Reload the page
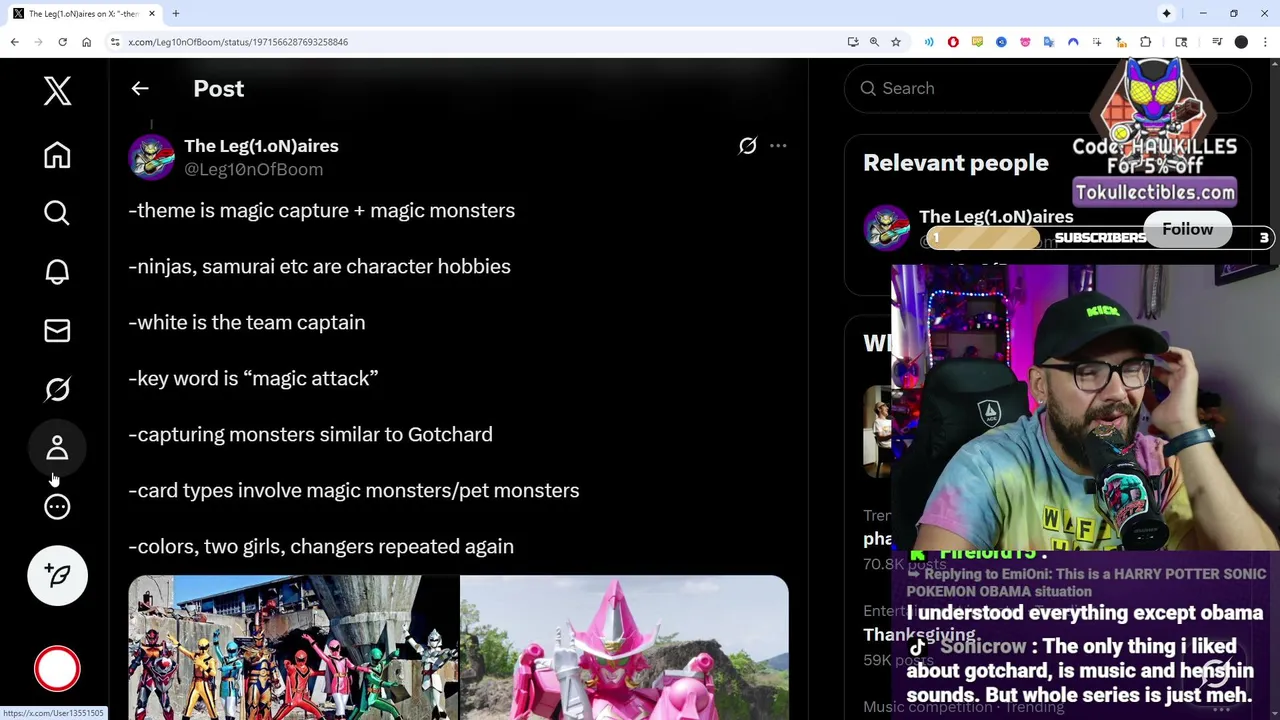 62,42
